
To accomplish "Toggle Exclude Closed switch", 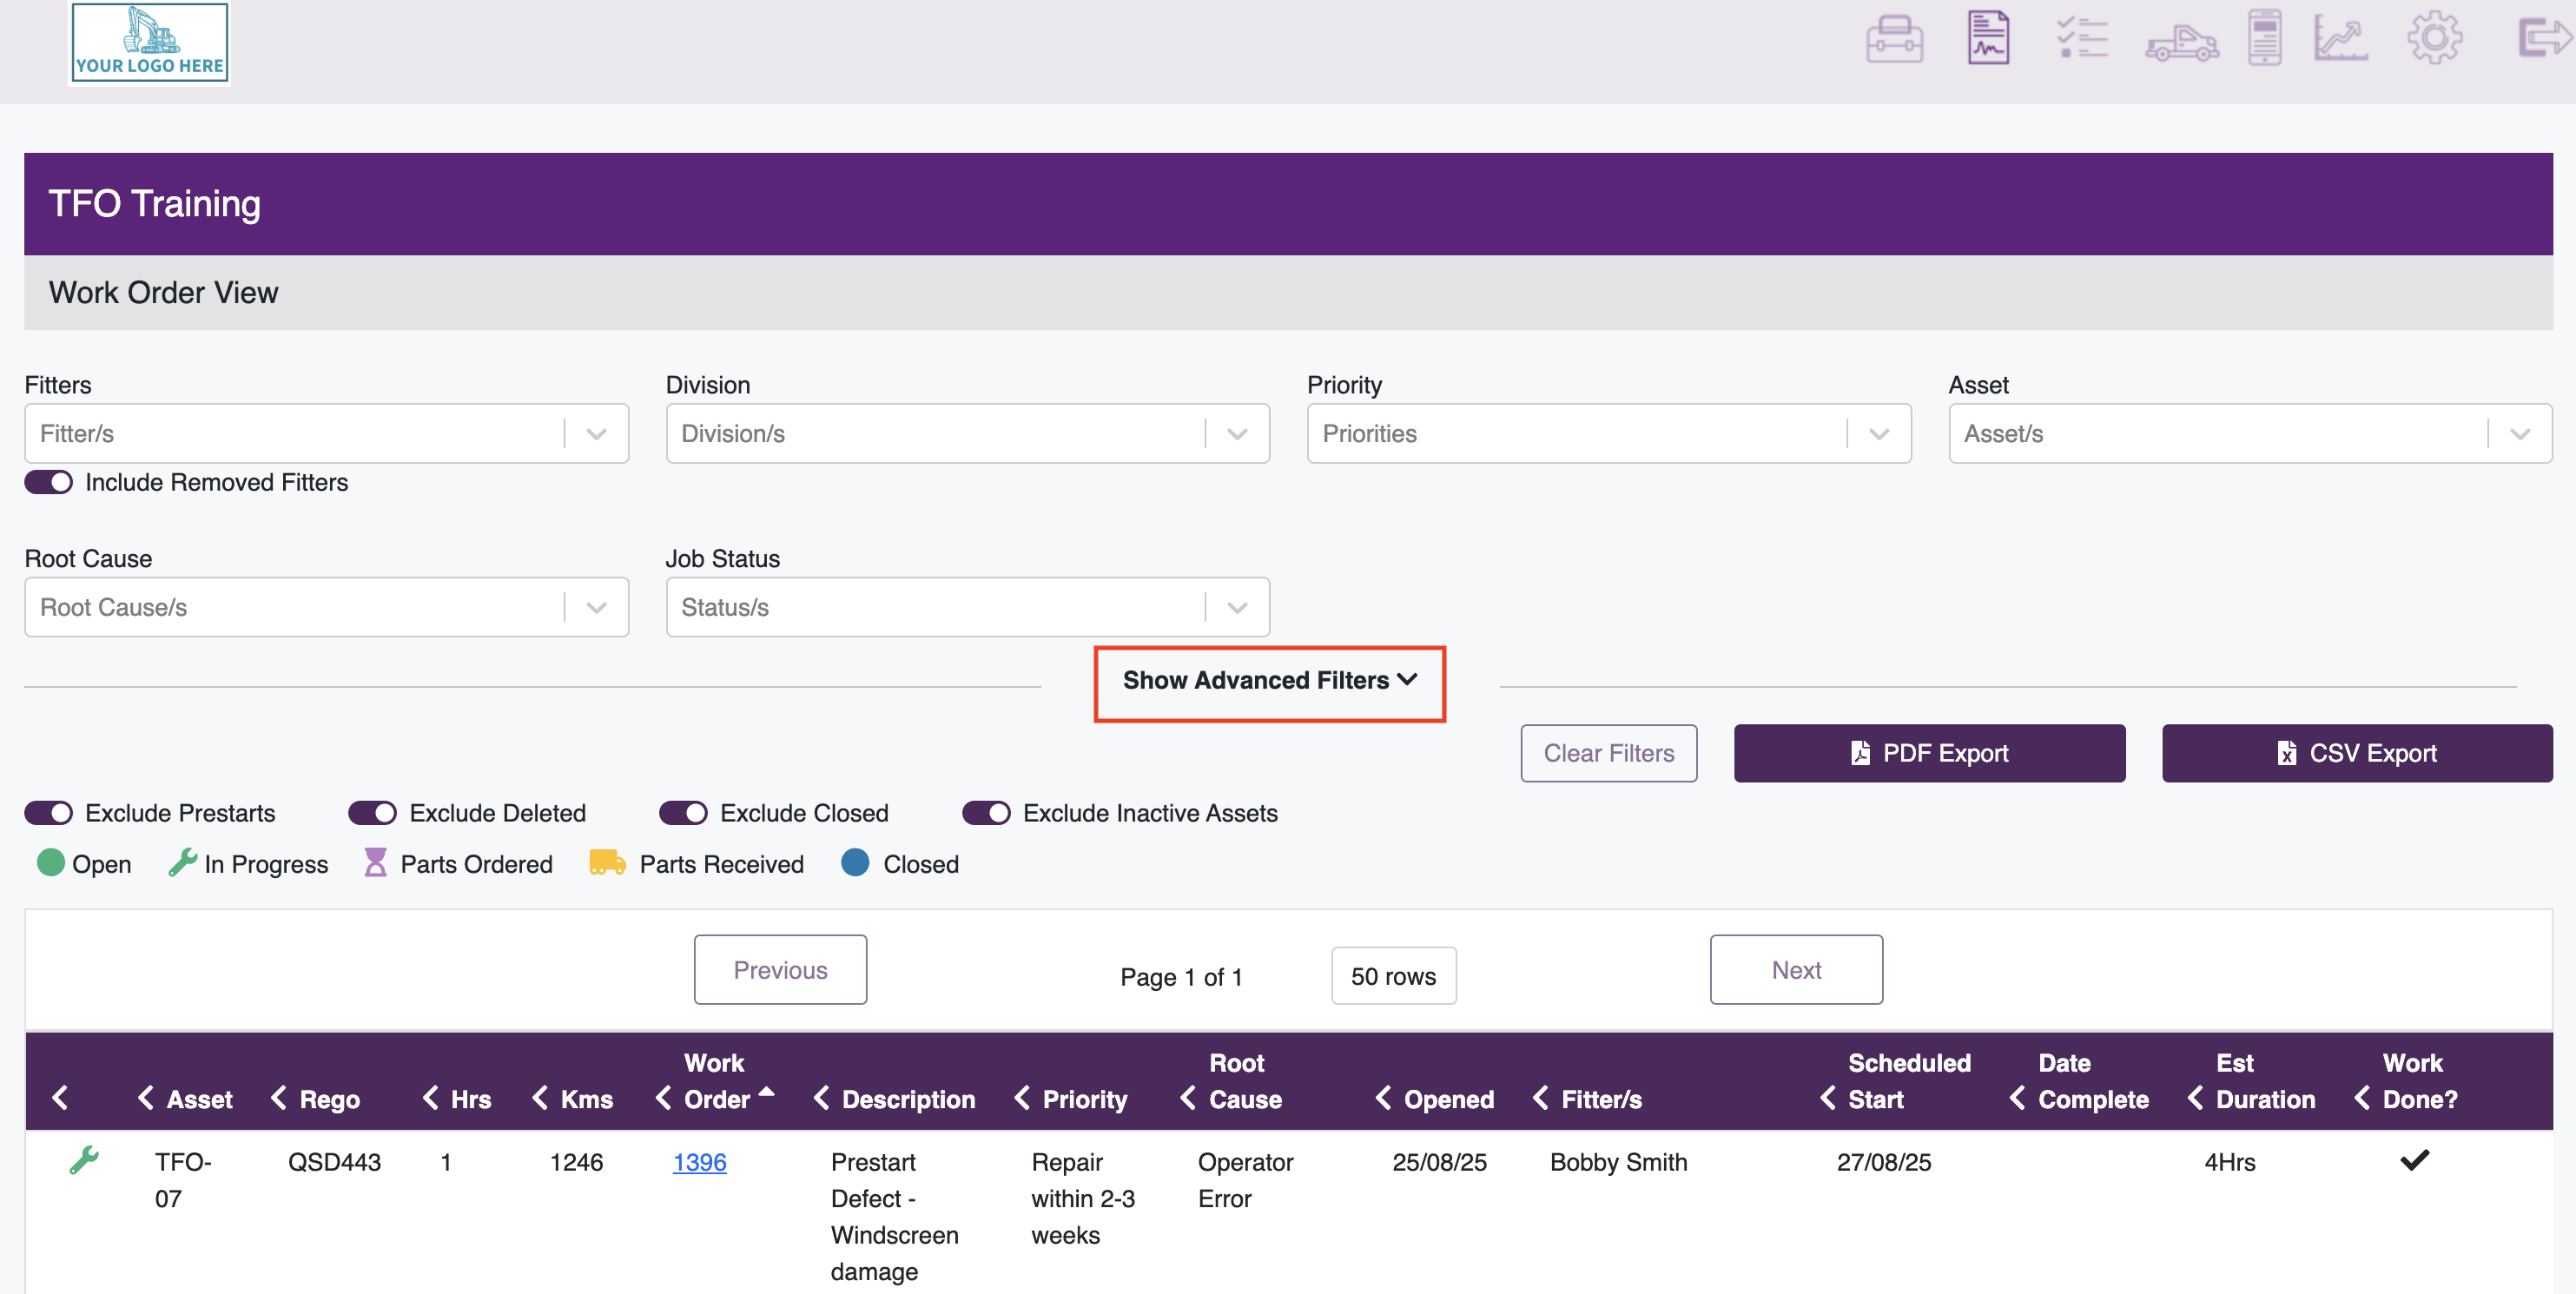I will pyautogui.click(x=684, y=813).
